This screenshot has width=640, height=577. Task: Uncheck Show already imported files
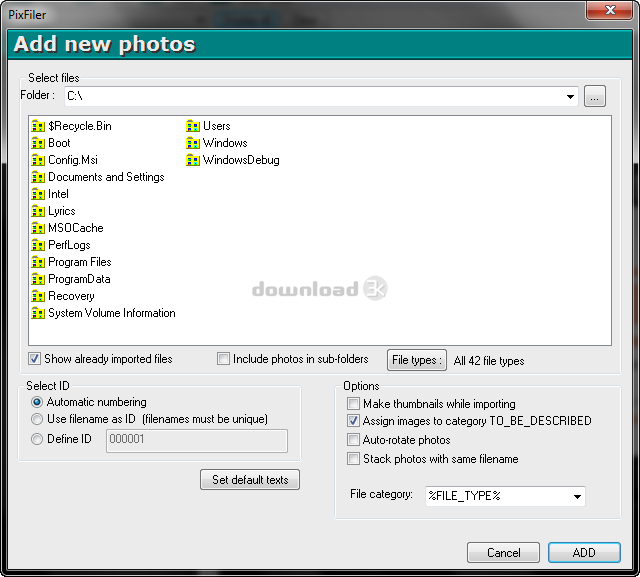pyautogui.click(x=34, y=359)
